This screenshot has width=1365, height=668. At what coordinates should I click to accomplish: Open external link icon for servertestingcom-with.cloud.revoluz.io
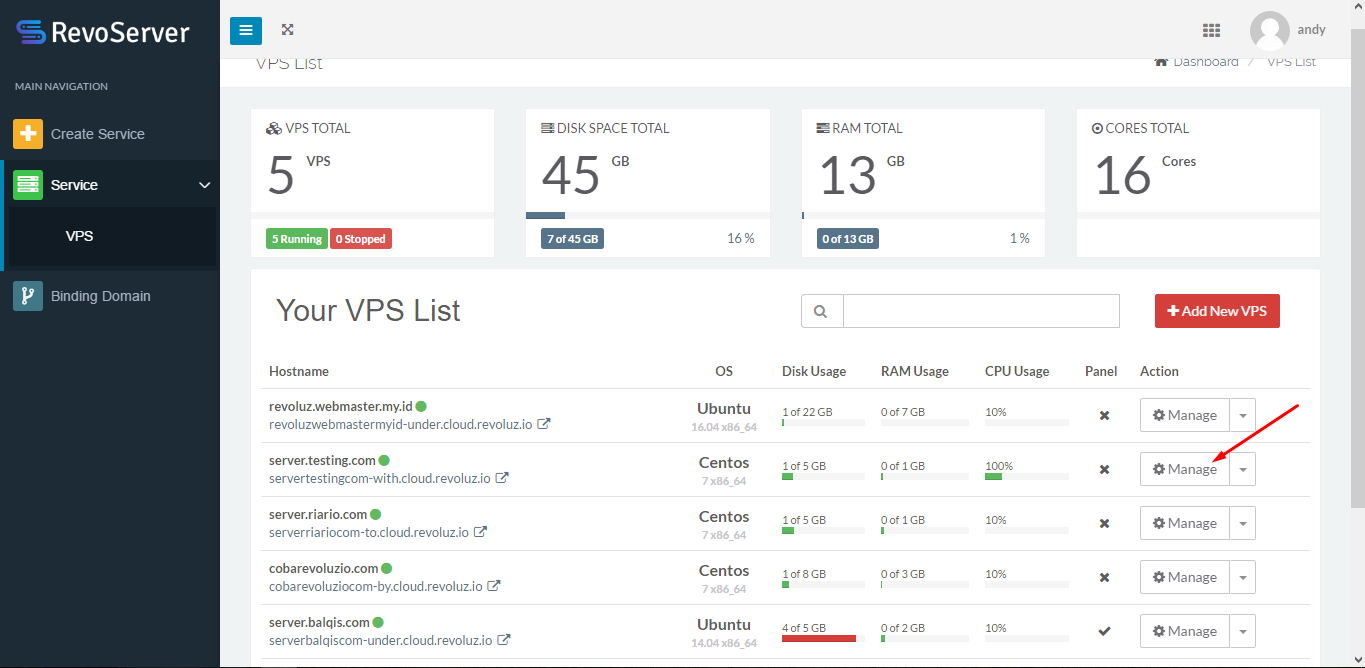click(x=502, y=478)
